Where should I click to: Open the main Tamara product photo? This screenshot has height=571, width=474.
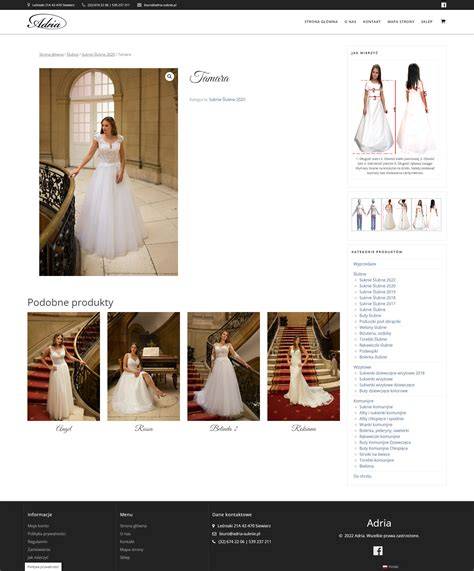108,172
